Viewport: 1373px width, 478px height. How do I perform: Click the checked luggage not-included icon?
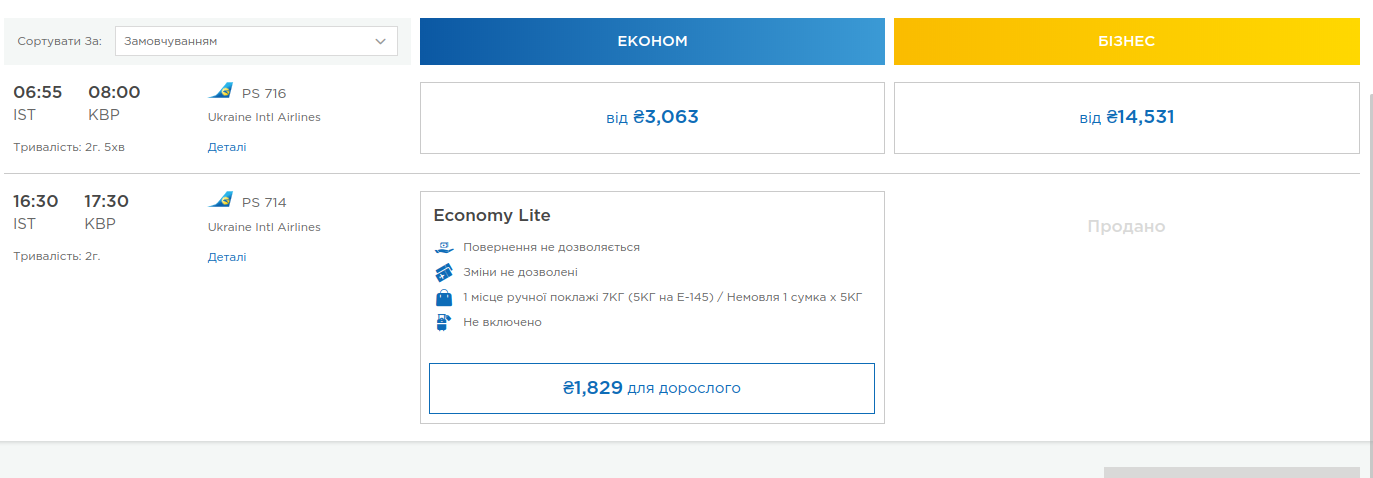[x=445, y=322]
